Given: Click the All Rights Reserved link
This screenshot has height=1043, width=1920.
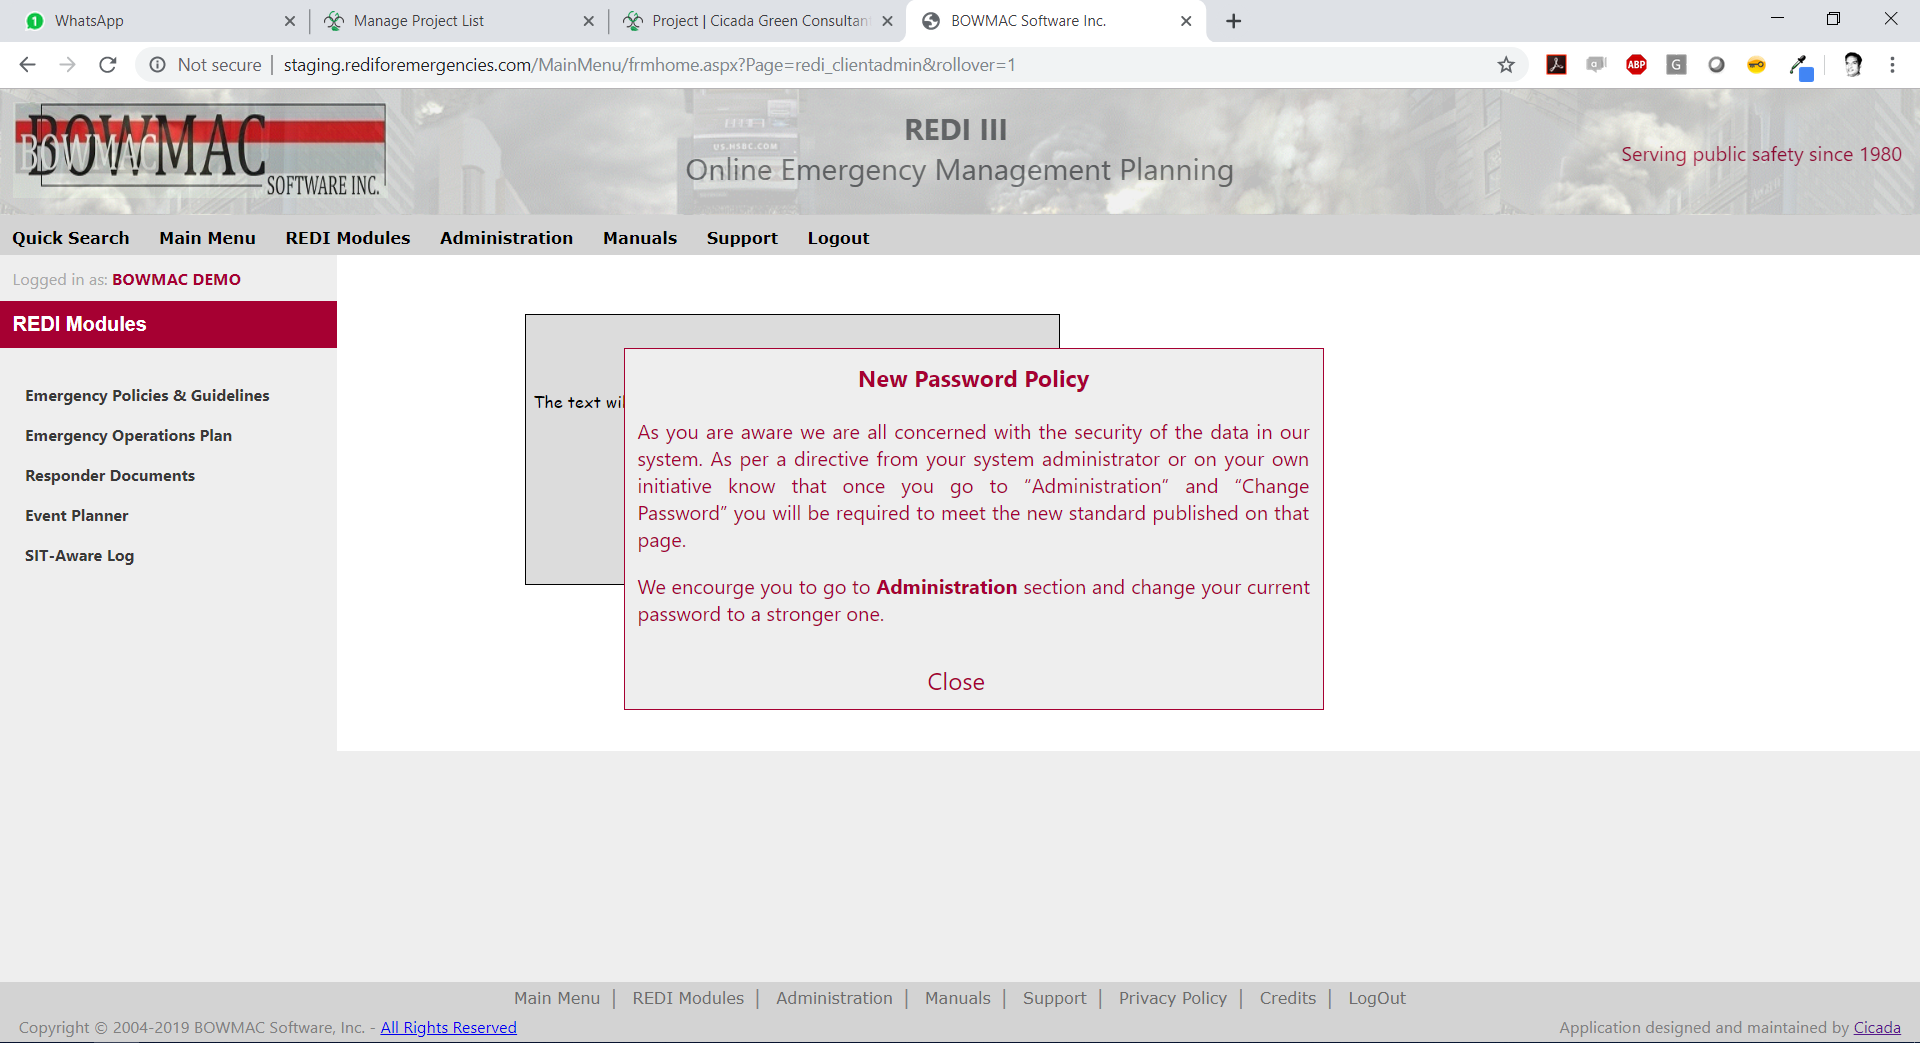Looking at the screenshot, I should pyautogui.click(x=448, y=1027).
